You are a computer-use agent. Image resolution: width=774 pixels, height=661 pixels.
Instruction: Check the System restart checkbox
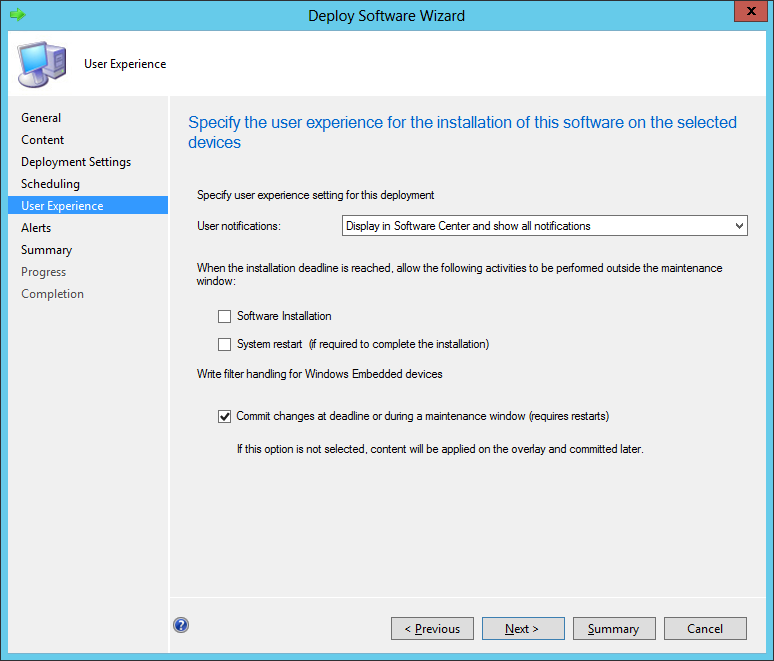point(224,344)
